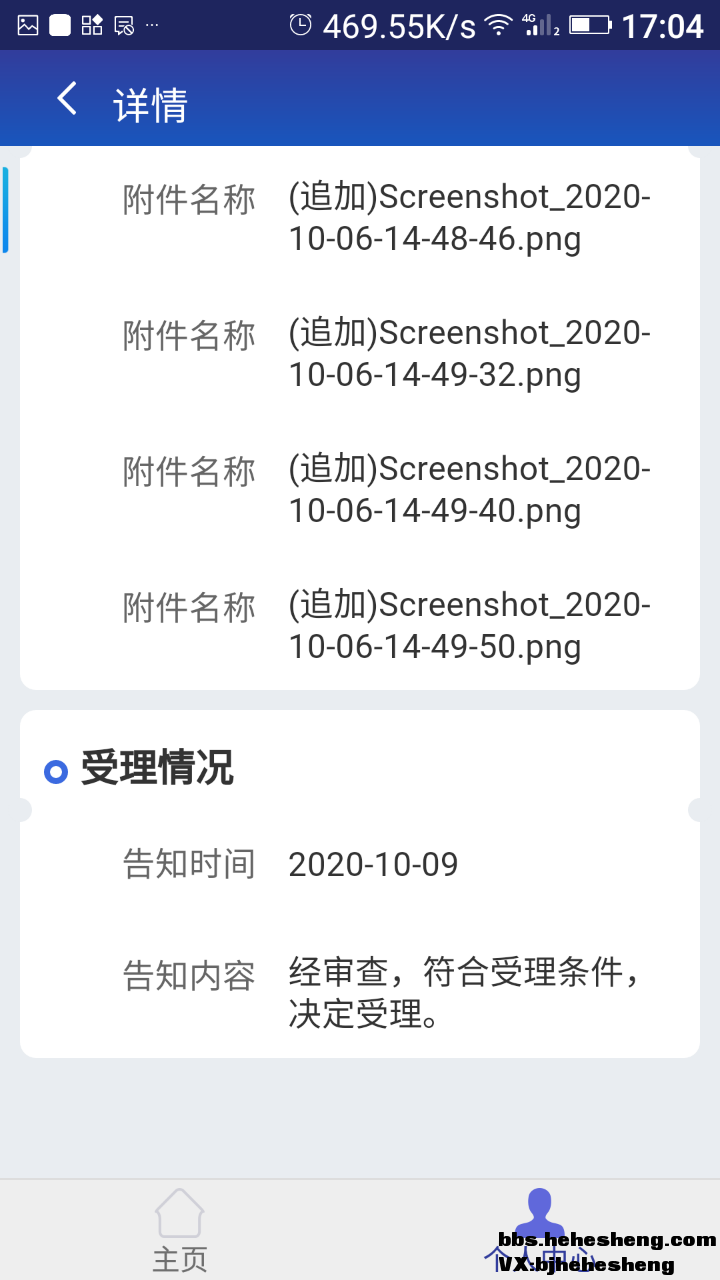Tap the battery status icon
This screenshot has height=1280, width=720.
590,25
